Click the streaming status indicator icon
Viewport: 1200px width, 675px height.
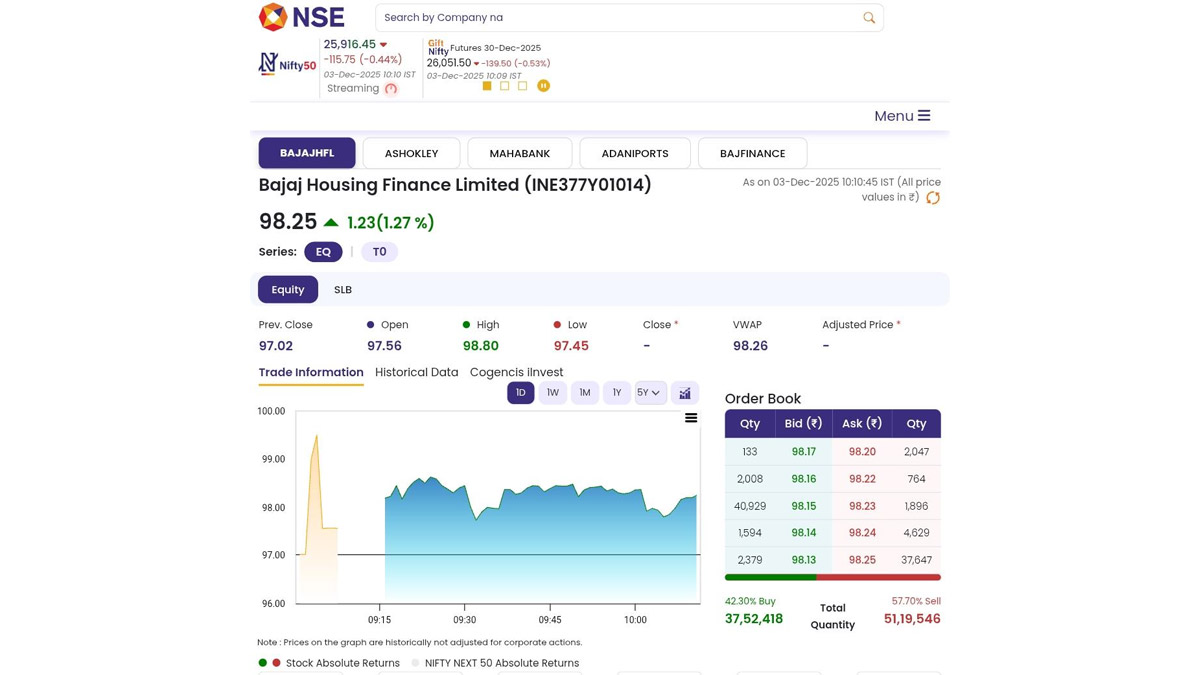click(391, 89)
